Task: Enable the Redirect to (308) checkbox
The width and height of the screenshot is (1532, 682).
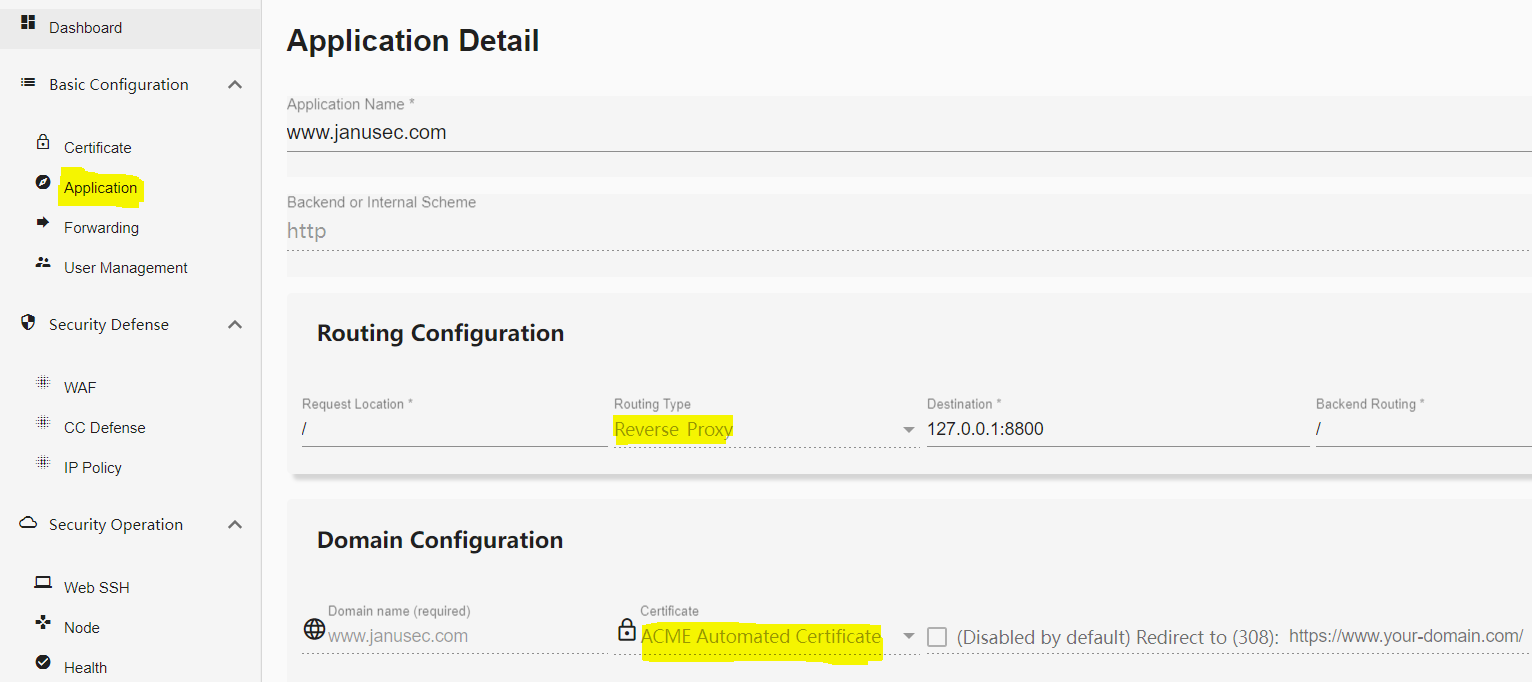Action: pyautogui.click(x=937, y=637)
